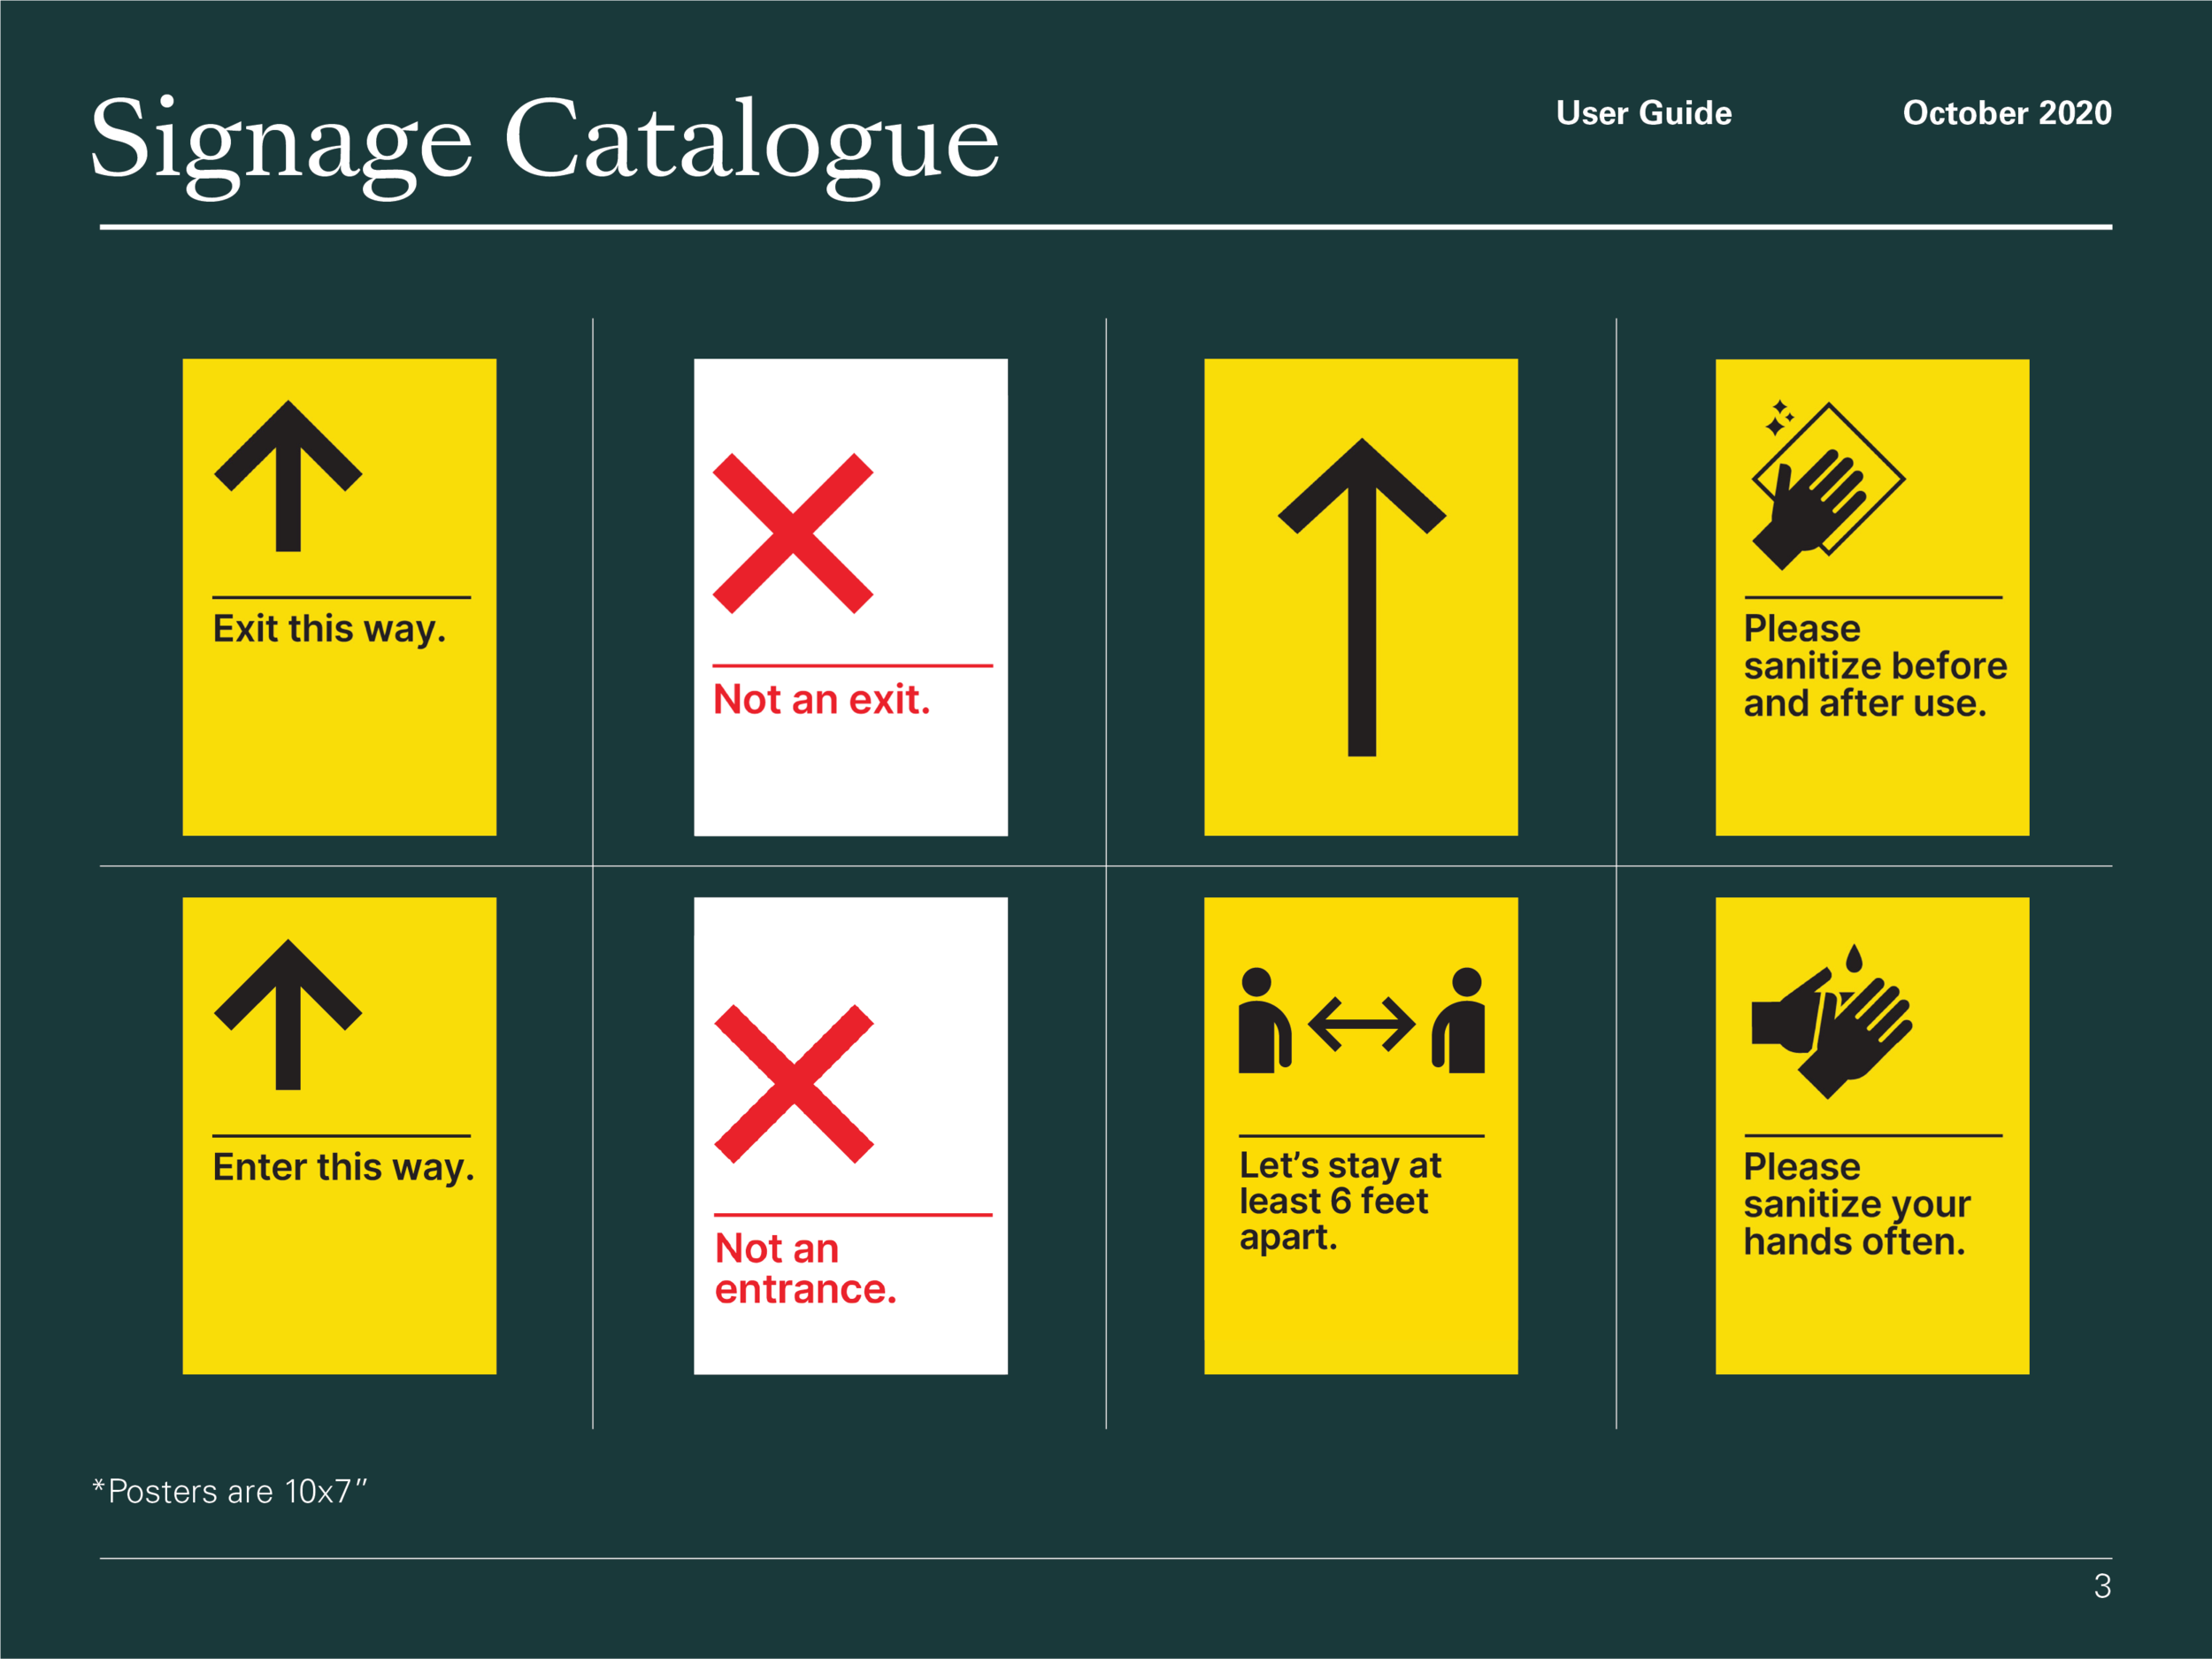2212x1659 pixels.
Task: Click the red X above Not an exit
Action: coord(792,533)
